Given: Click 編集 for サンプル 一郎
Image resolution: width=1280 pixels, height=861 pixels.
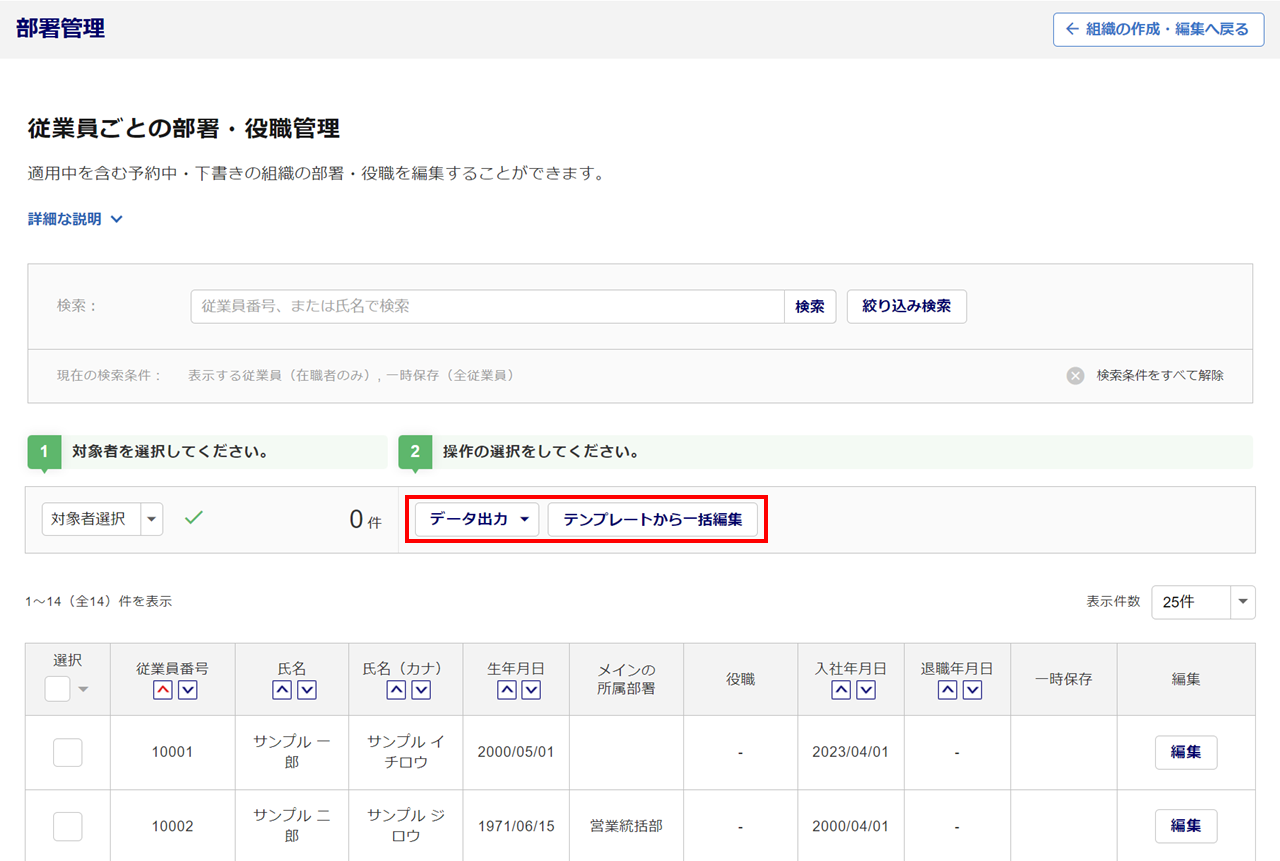Looking at the screenshot, I should pyautogui.click(x=1186, y=752).
